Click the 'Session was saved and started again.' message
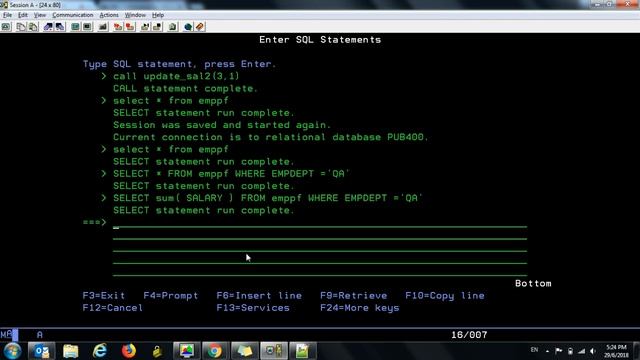Screen dimensions: 640x360 222,125
